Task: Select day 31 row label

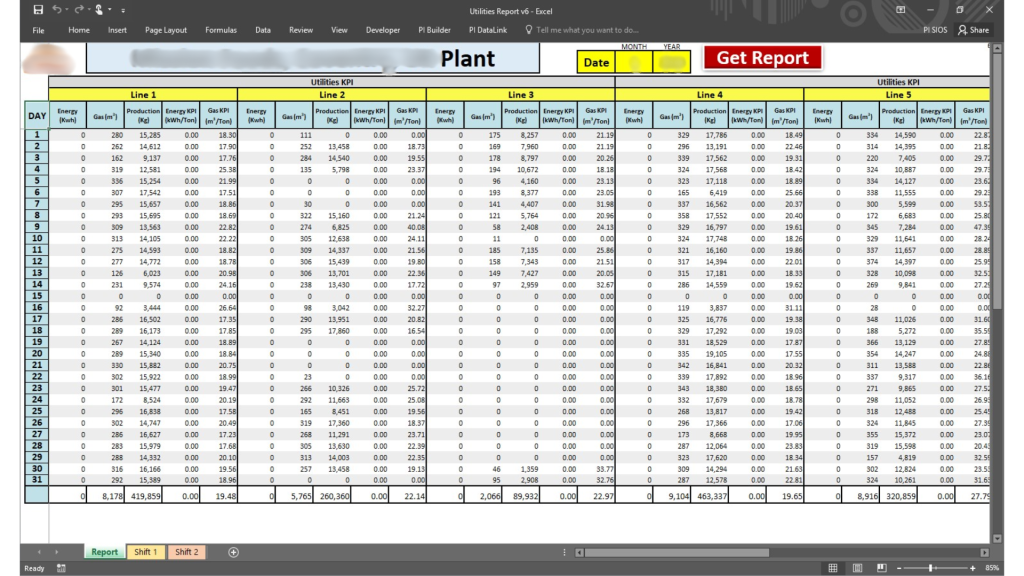Action: pos(37,480)
